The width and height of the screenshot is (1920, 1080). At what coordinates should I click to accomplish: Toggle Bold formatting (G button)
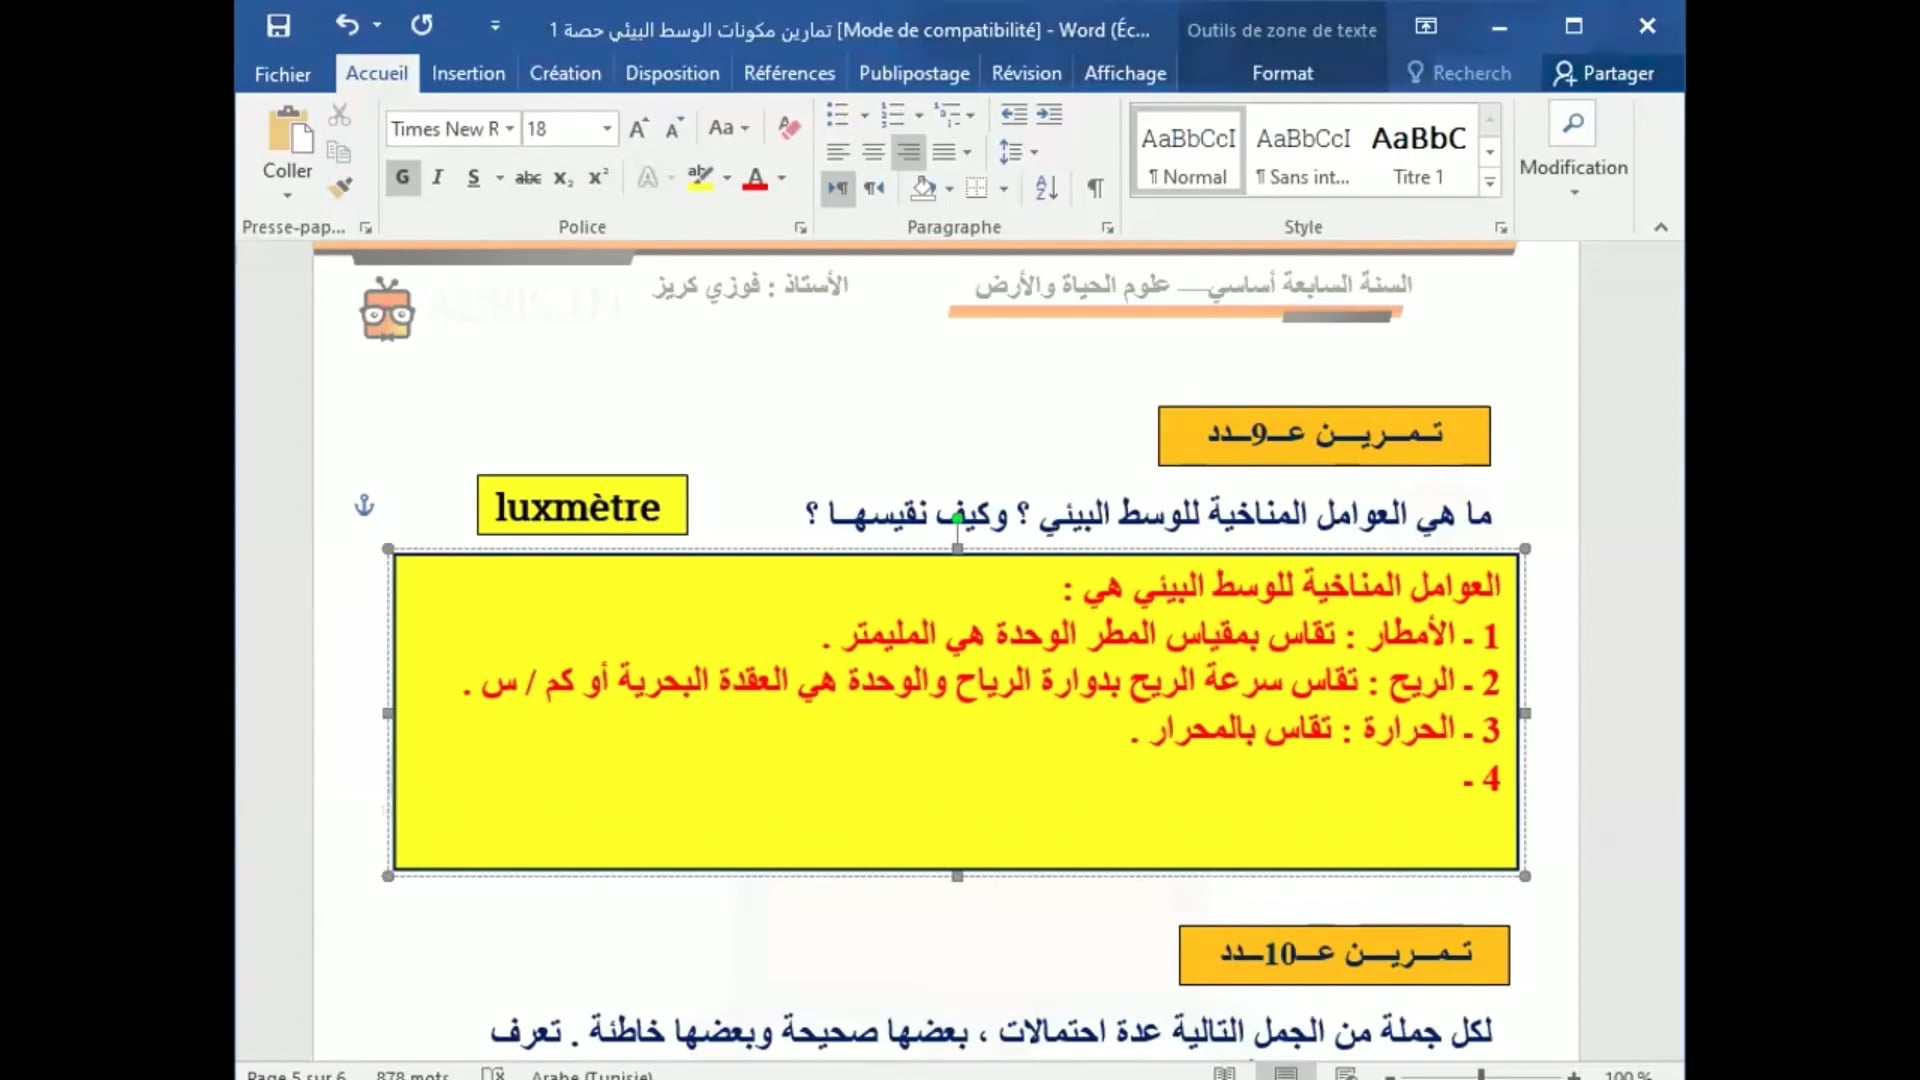coord(402,178)
